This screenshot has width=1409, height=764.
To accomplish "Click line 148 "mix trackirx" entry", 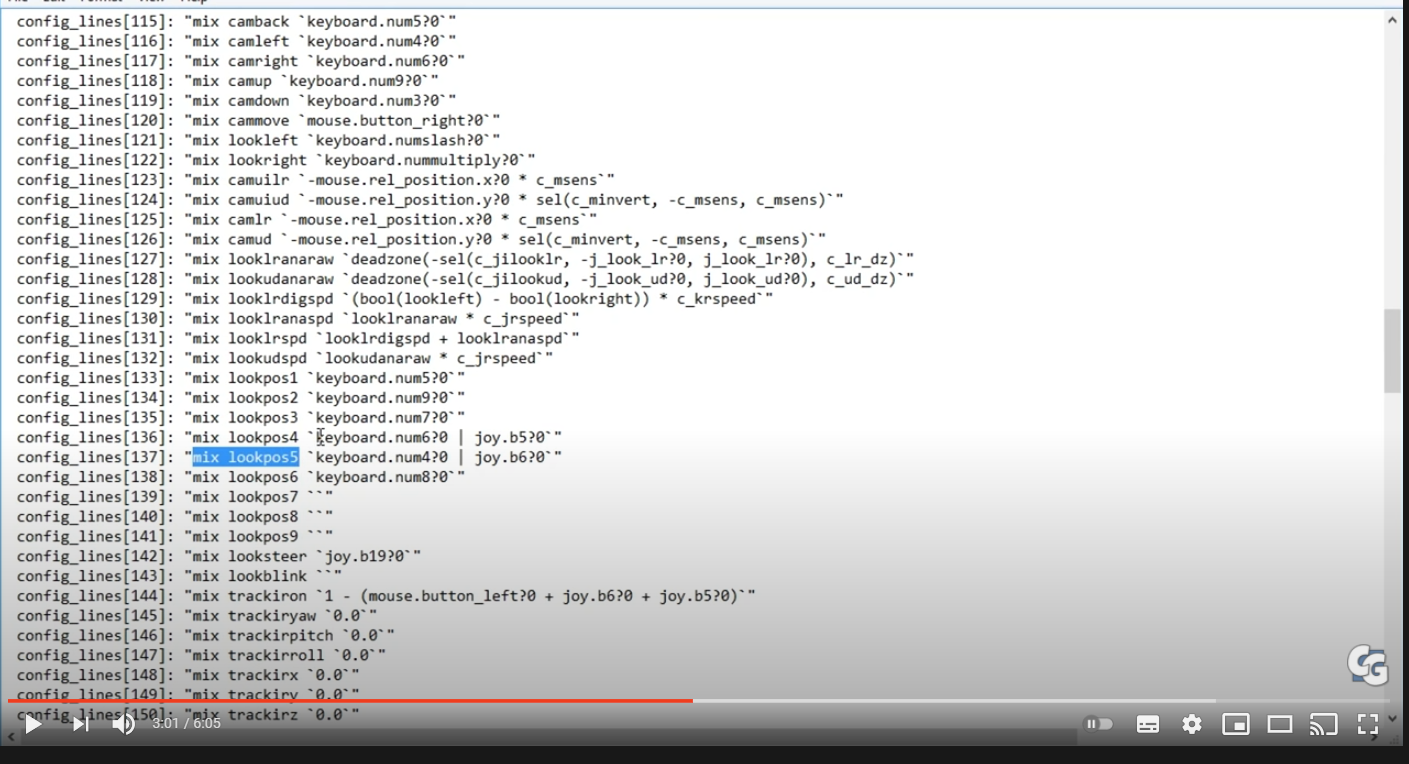I will [x=188, y=675].
